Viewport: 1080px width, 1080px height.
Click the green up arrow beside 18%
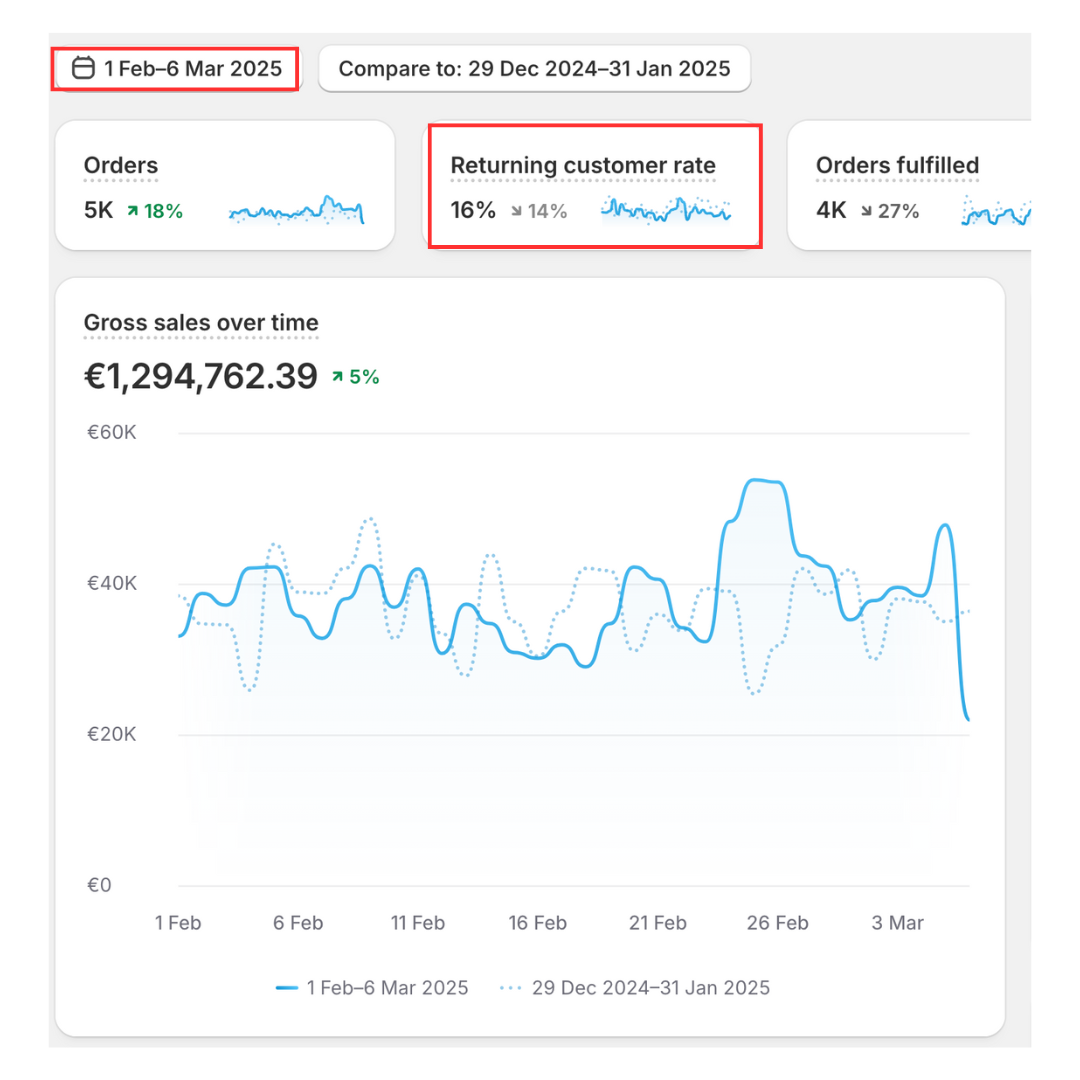[132, 212]
